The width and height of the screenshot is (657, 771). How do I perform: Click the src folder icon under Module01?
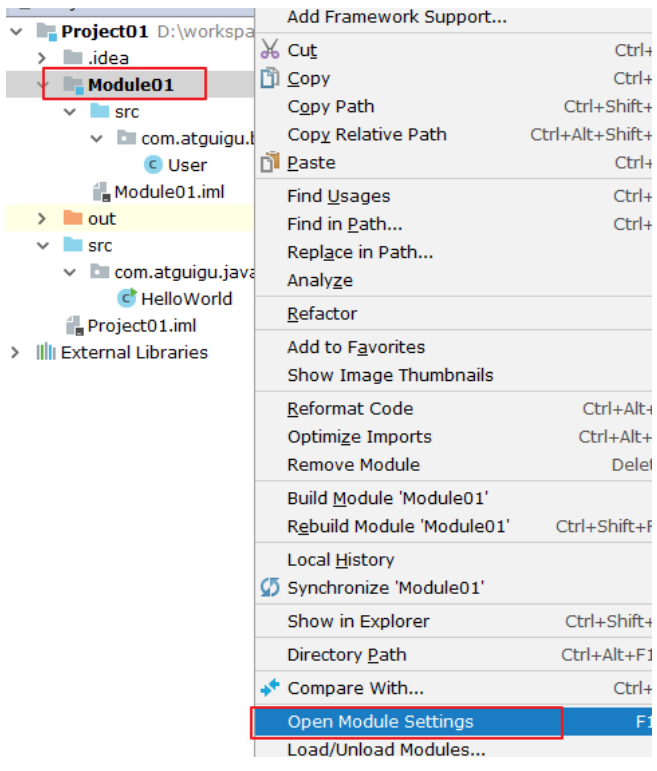(99, 111)
